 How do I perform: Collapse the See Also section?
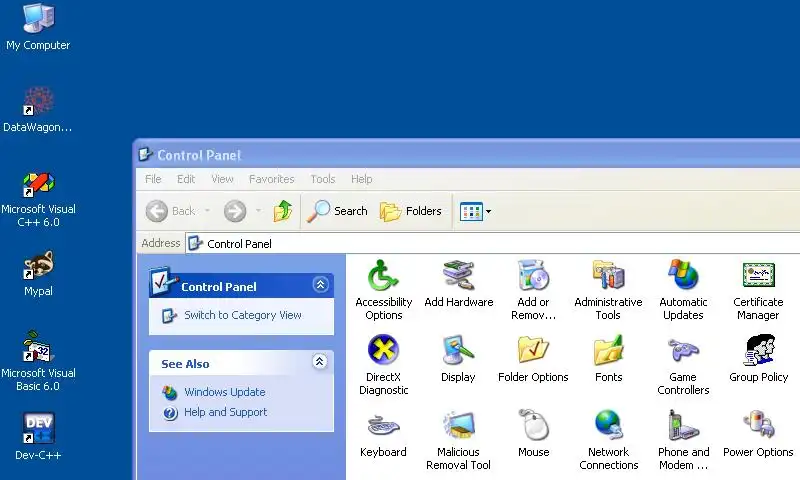319,362
